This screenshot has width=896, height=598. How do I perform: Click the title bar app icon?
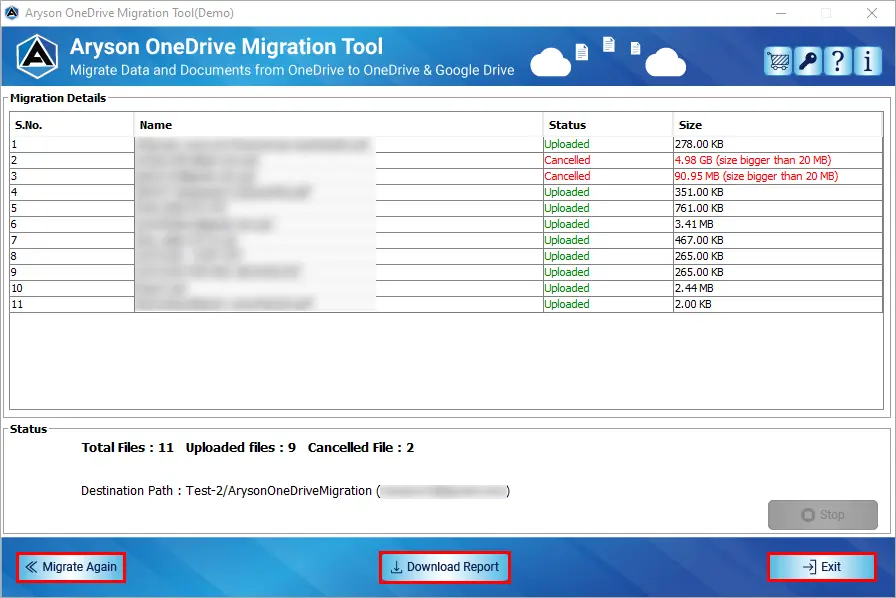click(x=11, y=13)
